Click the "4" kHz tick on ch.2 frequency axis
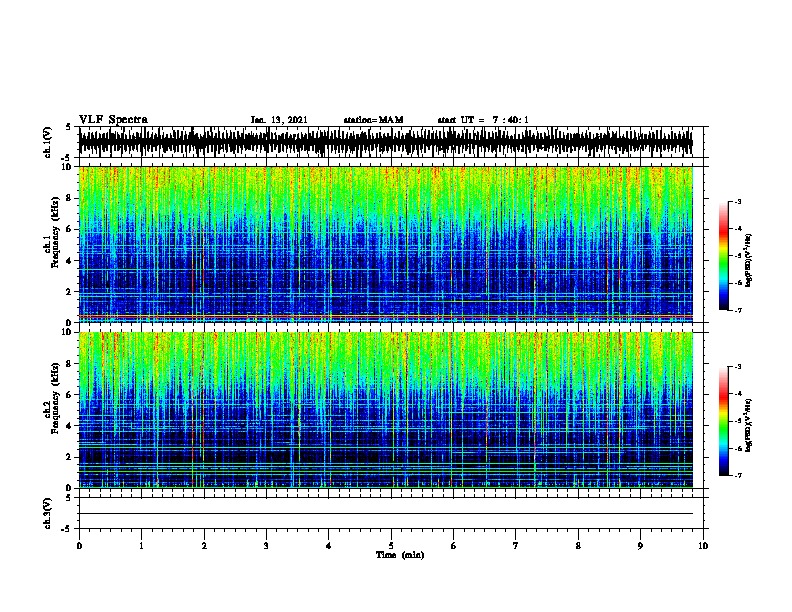The image size is (792, 612). 69,426
